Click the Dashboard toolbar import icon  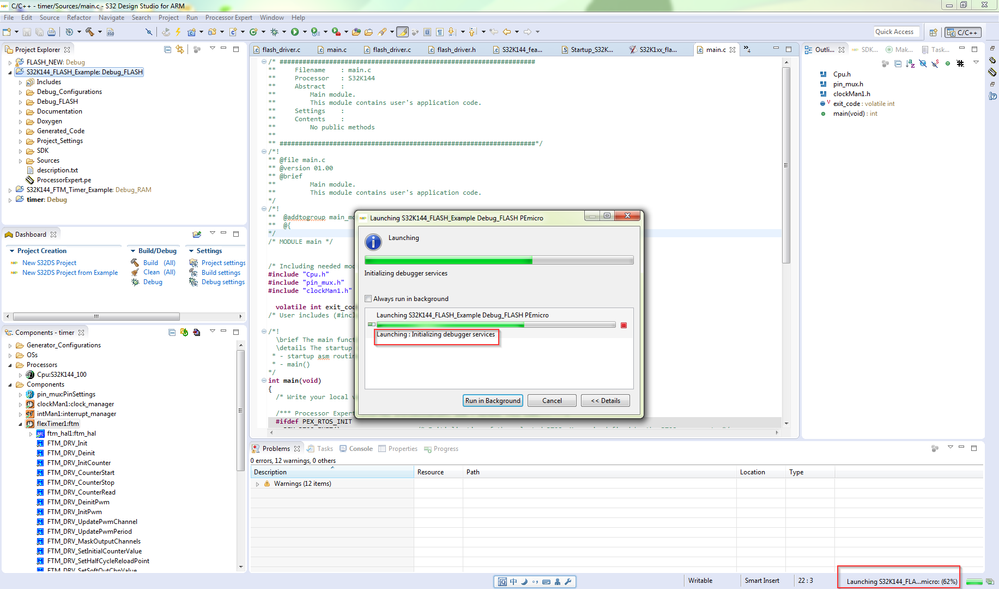[x=197, y=234]
